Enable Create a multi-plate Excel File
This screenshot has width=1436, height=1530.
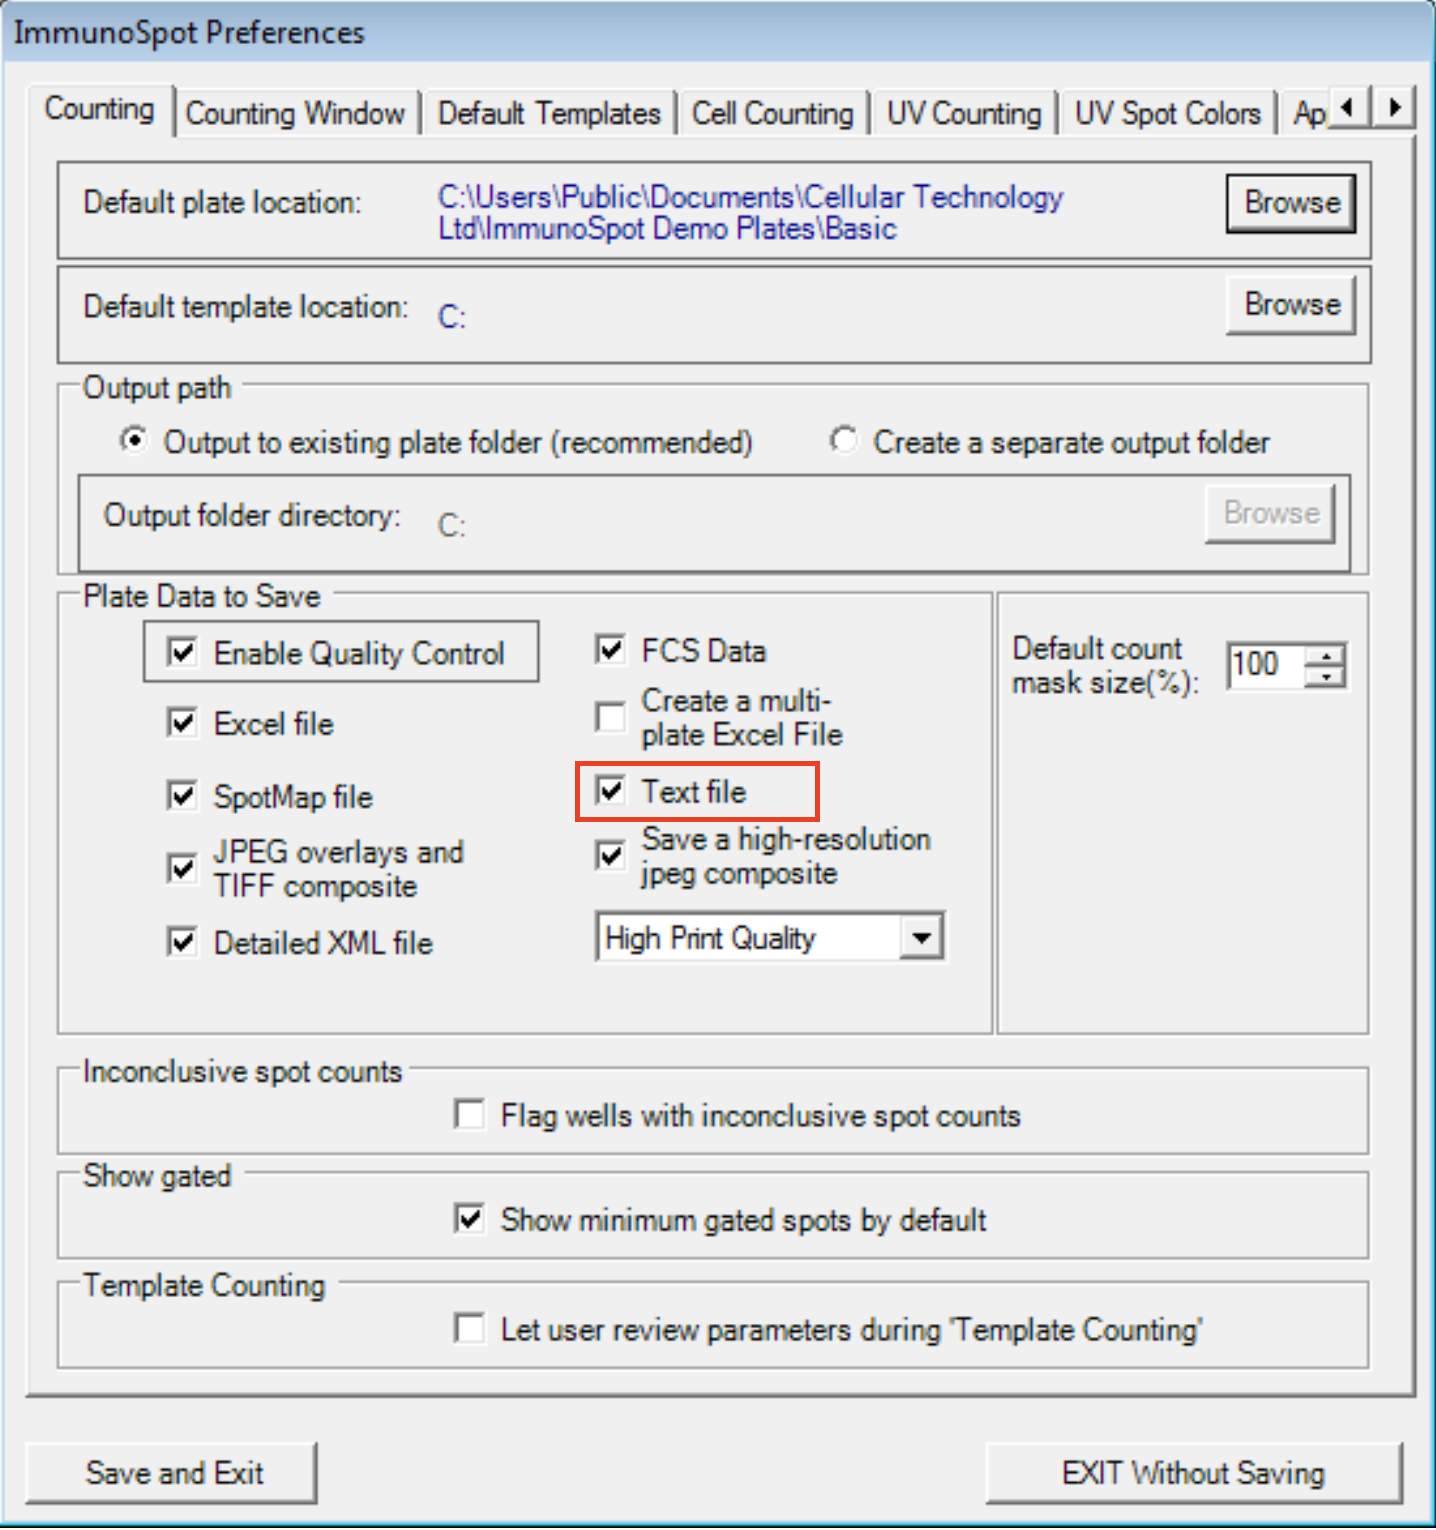coord(610,716)
